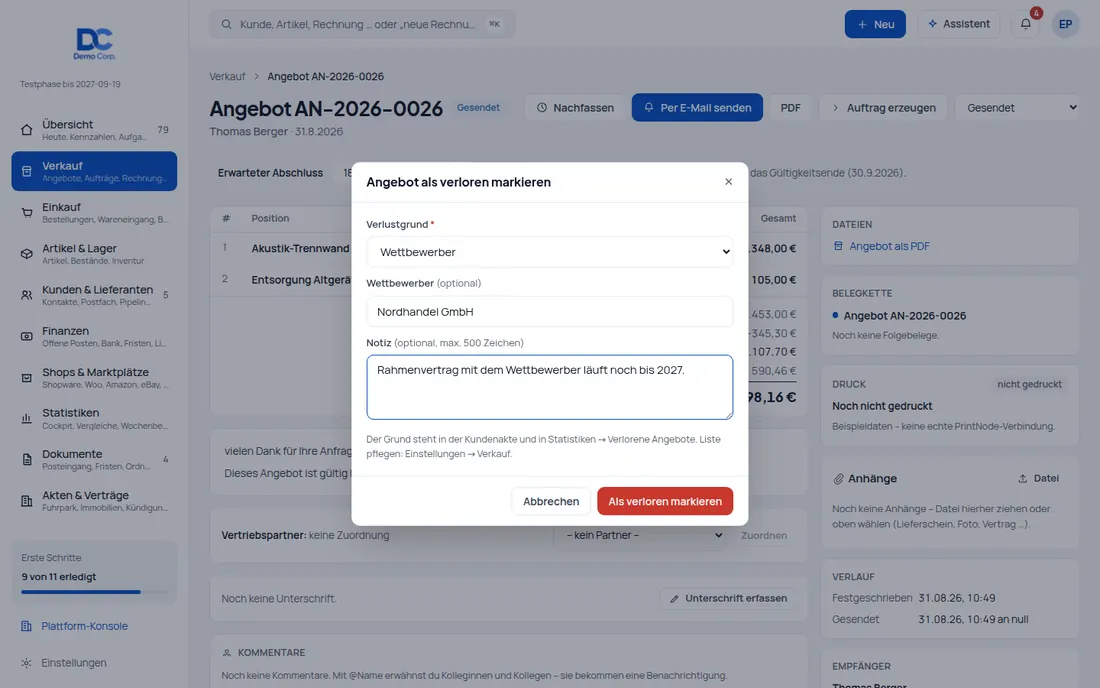This screenshot has width=1100, height=688.
Task: Click the Einstellungen gear icon
Action: point(26,663)
